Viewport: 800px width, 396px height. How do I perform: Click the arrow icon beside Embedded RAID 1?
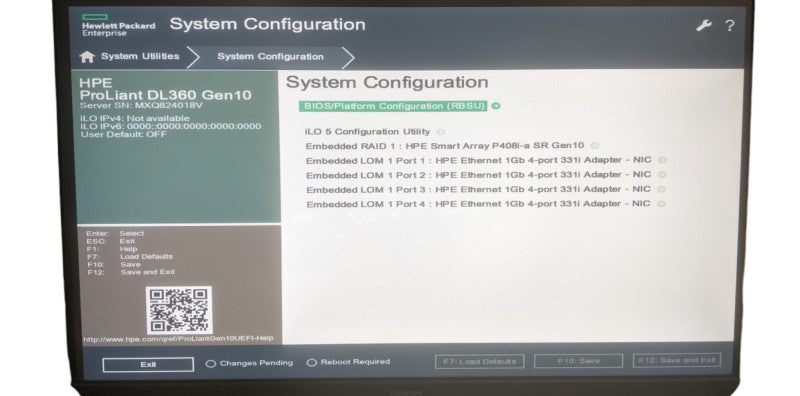click(x=594, y=146)
